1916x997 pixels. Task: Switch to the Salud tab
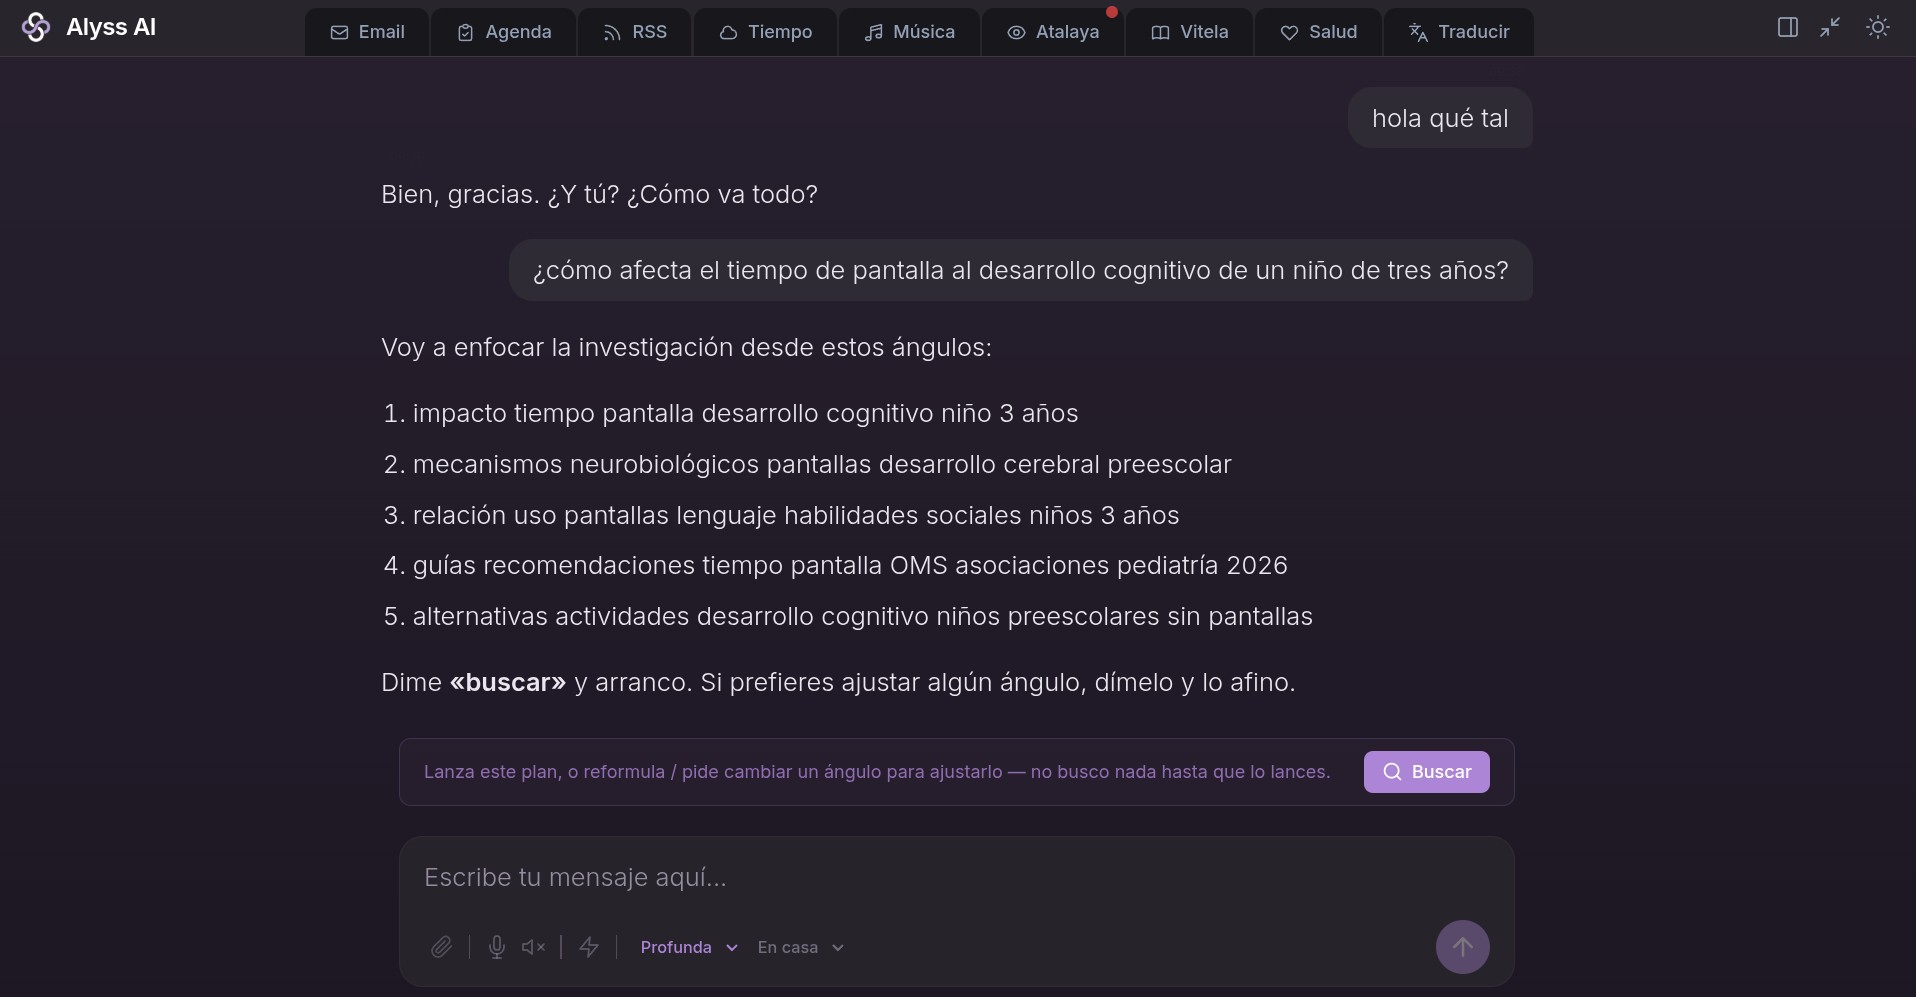[1319, 32]
